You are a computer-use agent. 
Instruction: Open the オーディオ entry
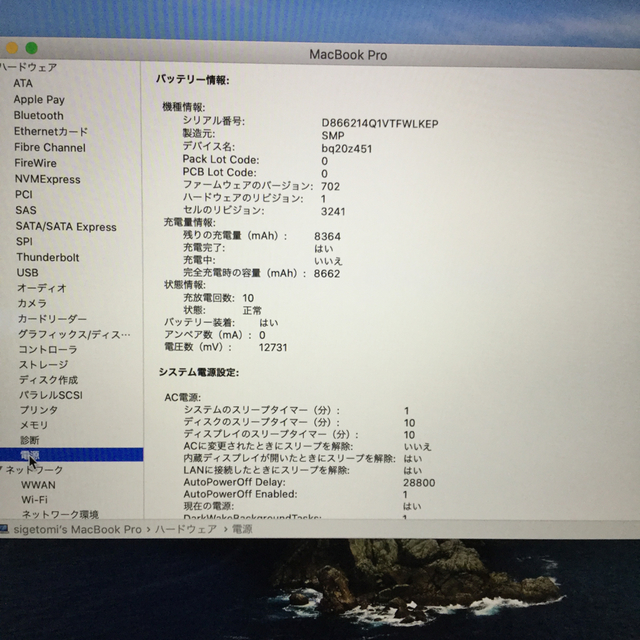coord(42,288)
